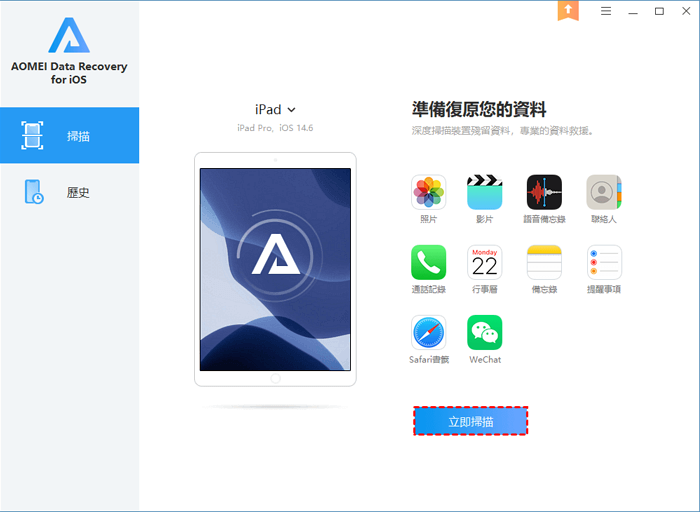Maximize the application window
Viewport: 700px width, 512px height.
tap(659, 11)
